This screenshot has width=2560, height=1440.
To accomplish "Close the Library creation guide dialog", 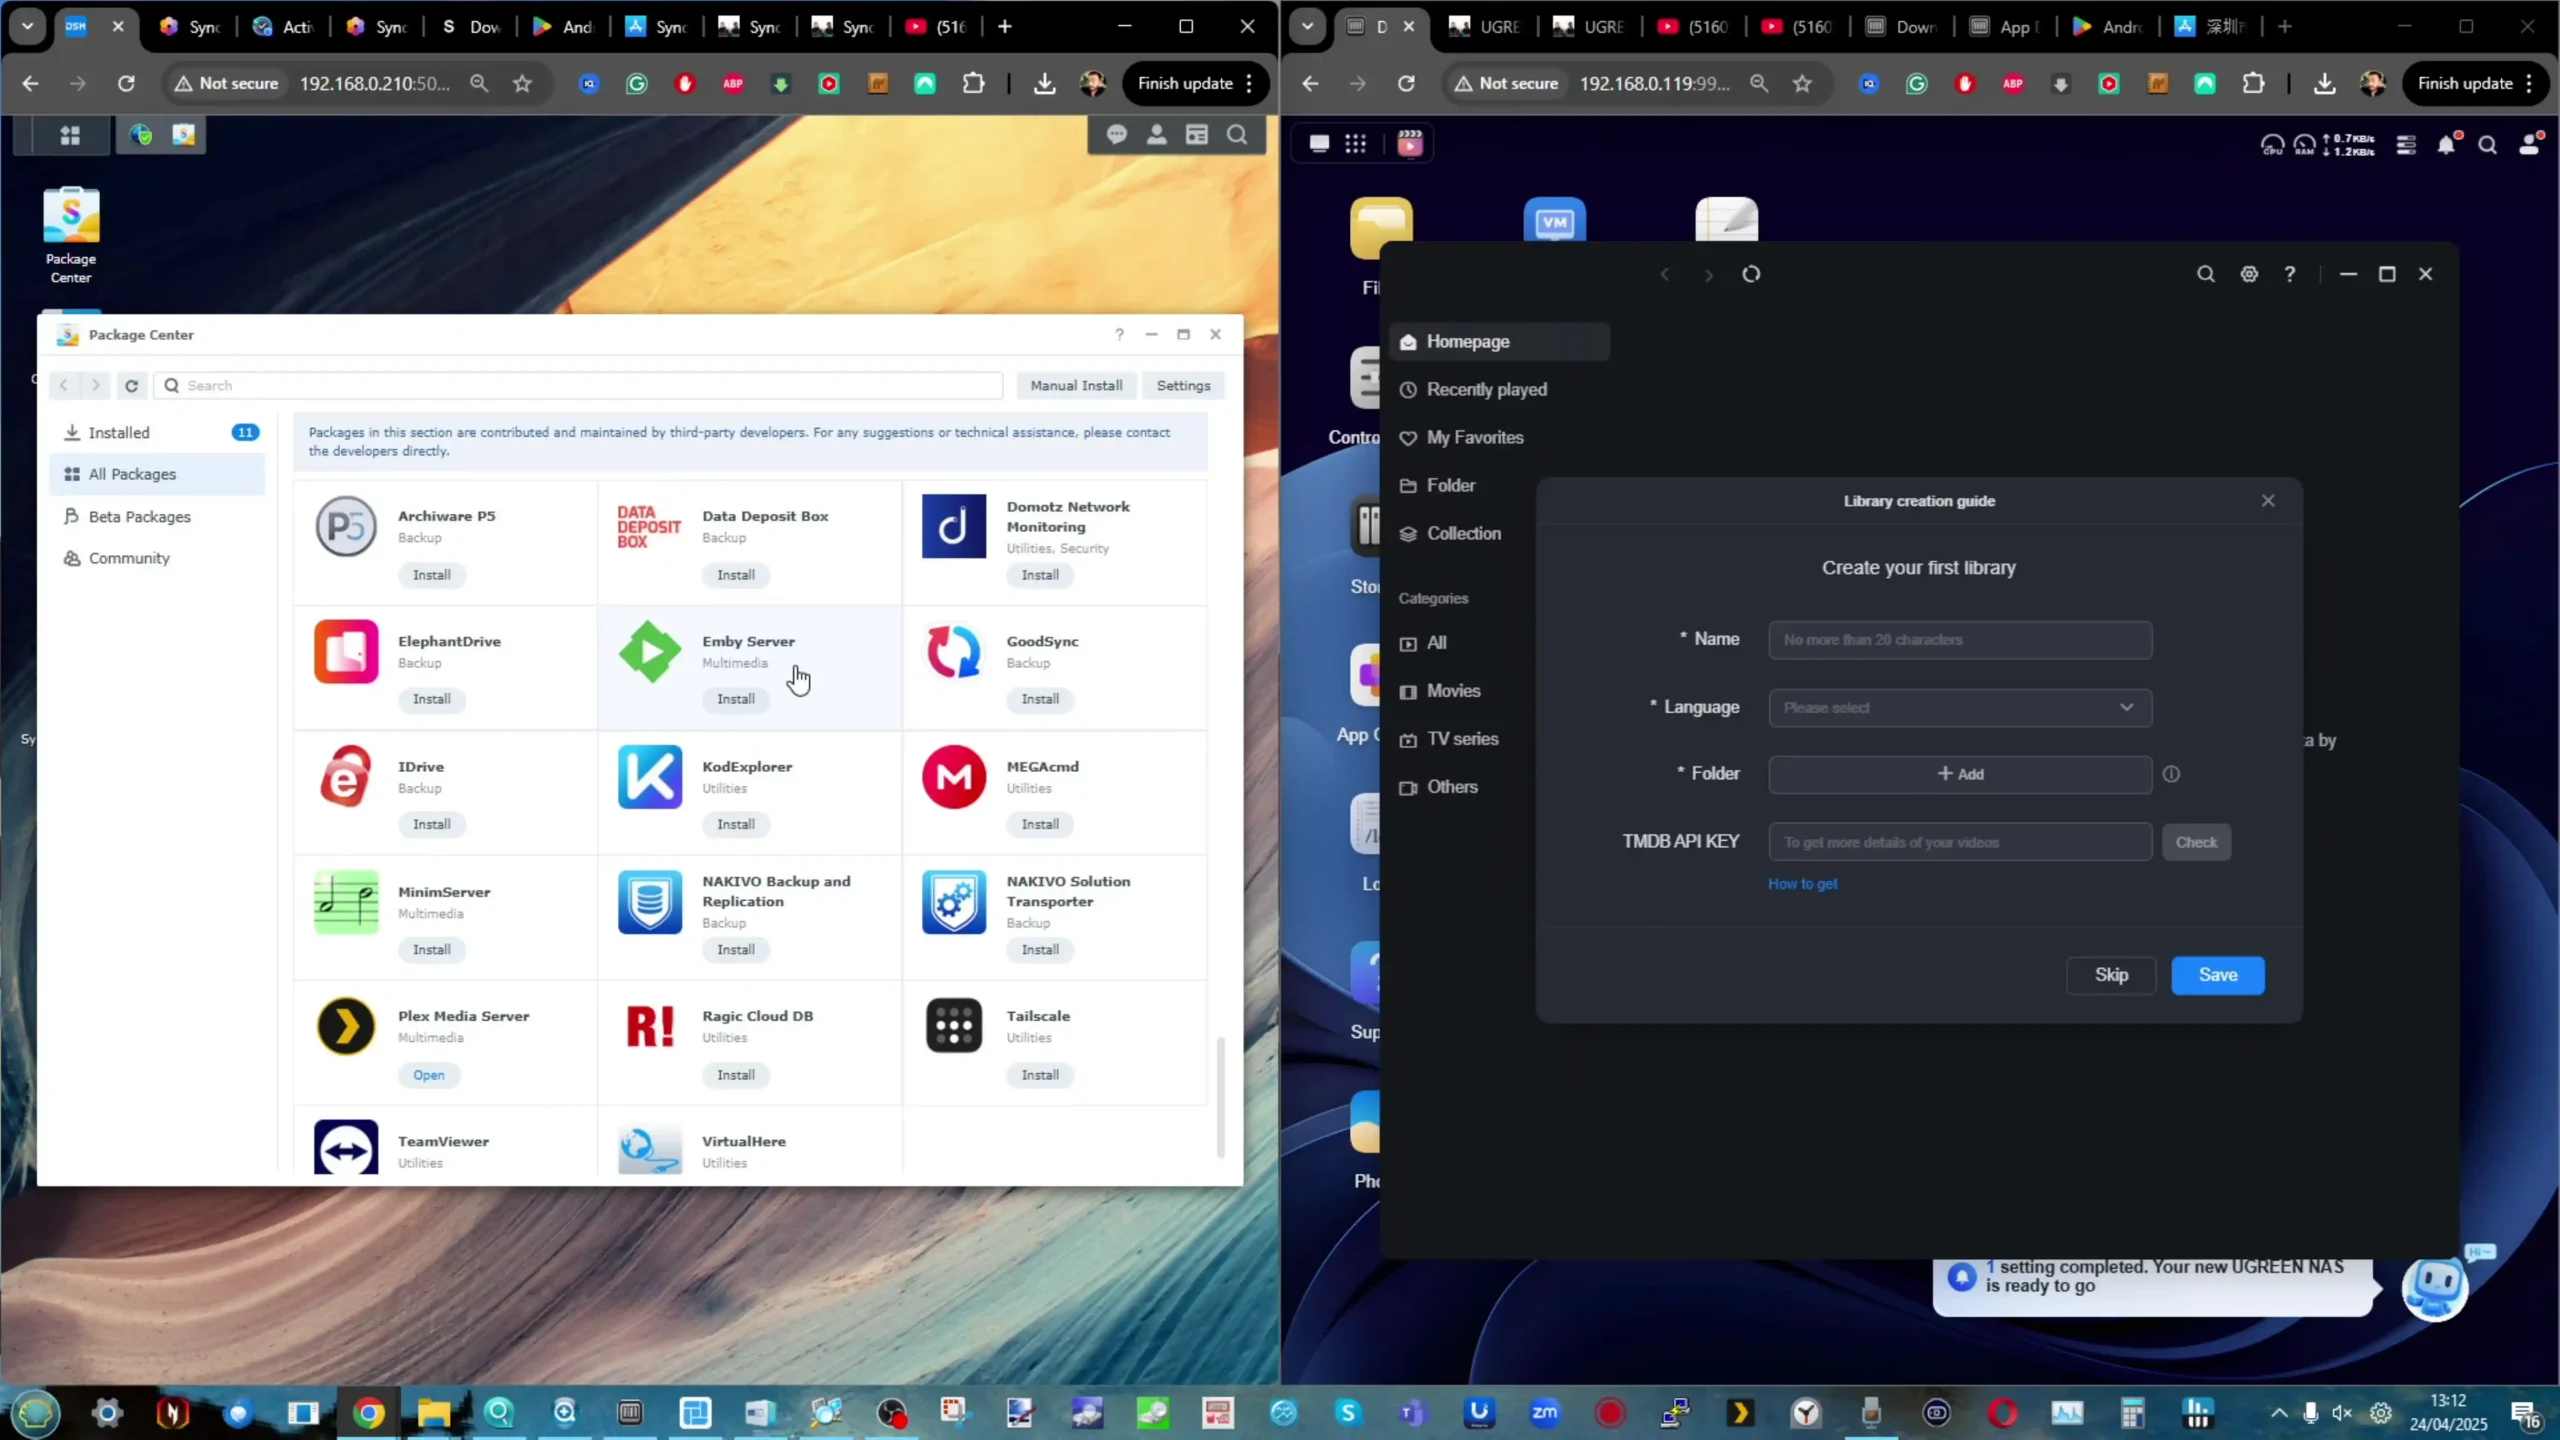I will point(2268,501).
